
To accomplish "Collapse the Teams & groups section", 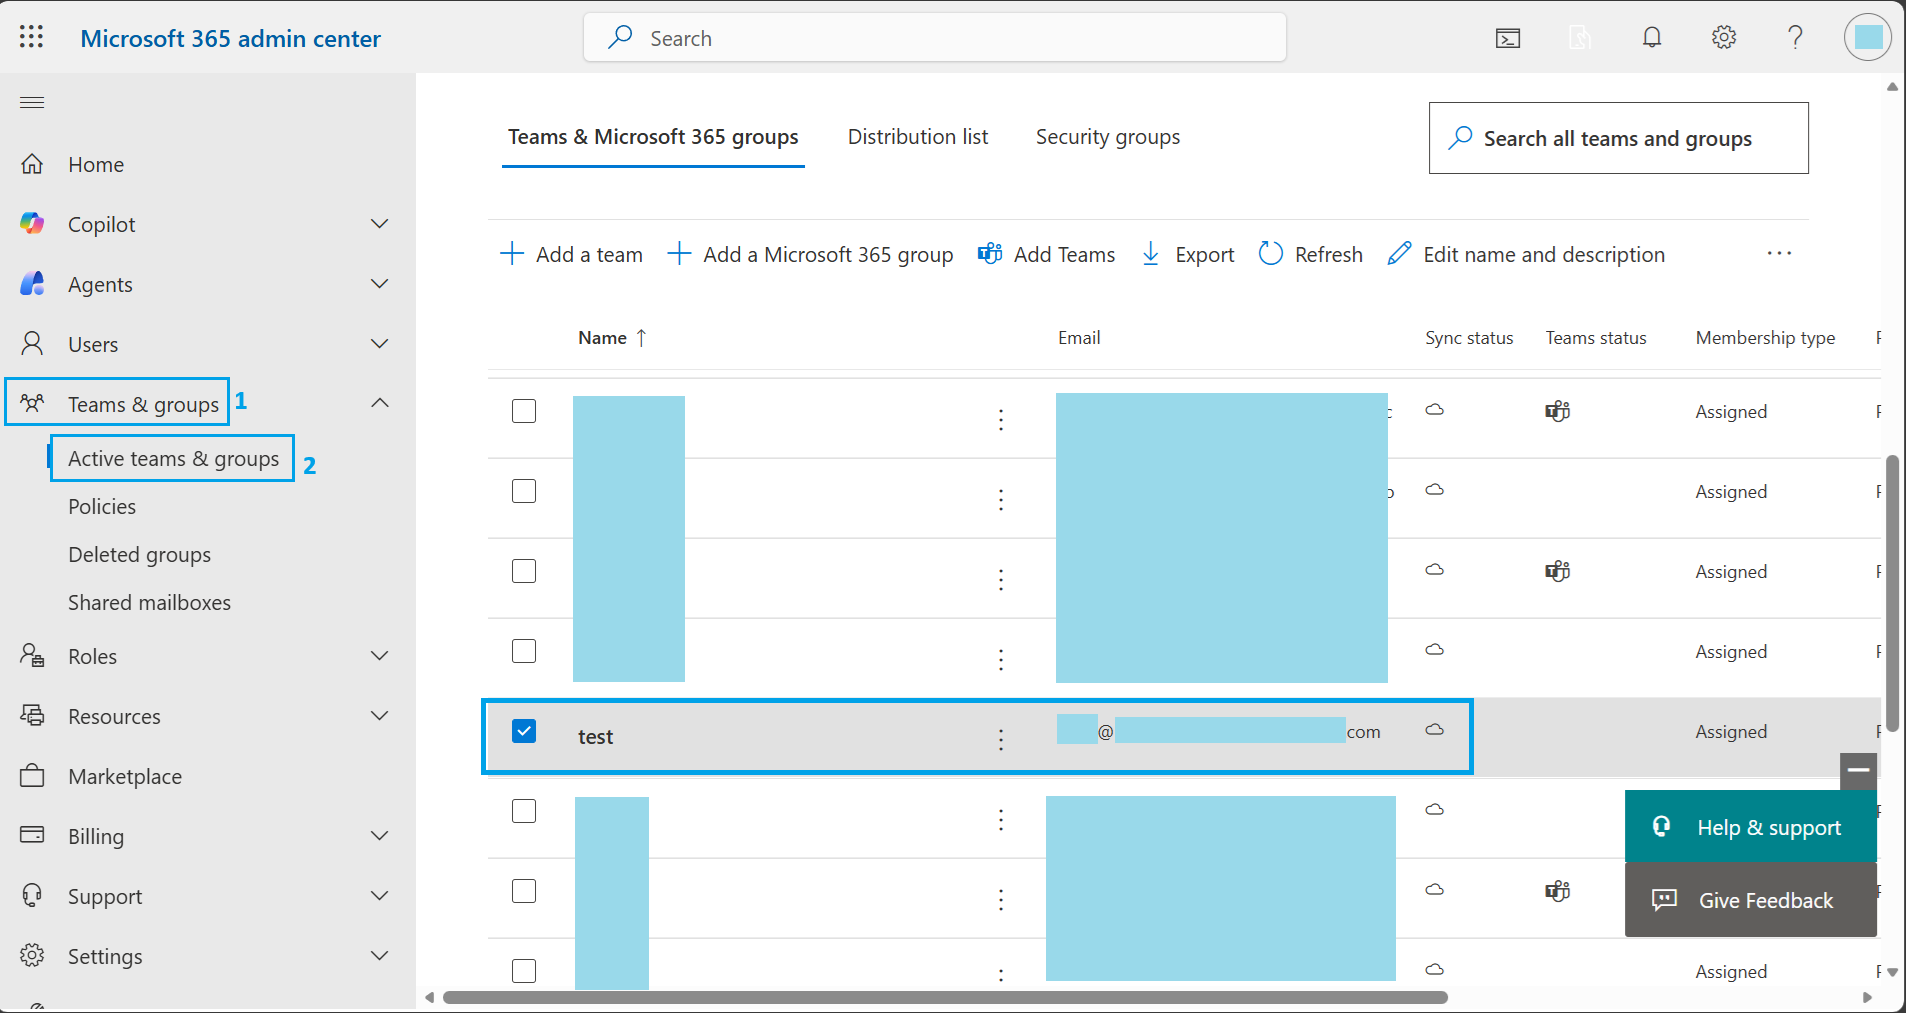I will coord(380,403).
